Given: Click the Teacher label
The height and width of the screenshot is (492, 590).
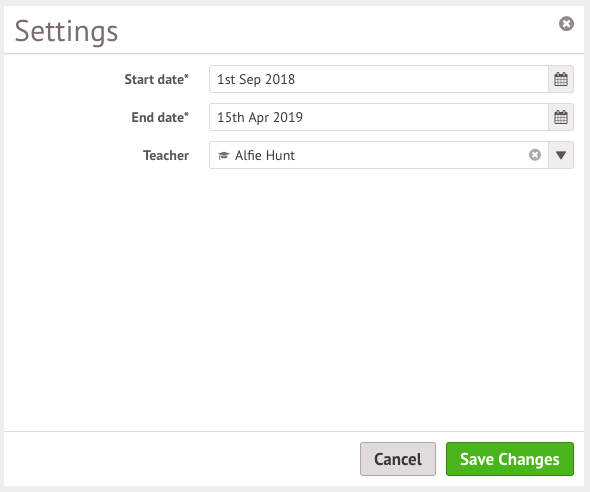Looking at the screenshot, I should point(166,155).
